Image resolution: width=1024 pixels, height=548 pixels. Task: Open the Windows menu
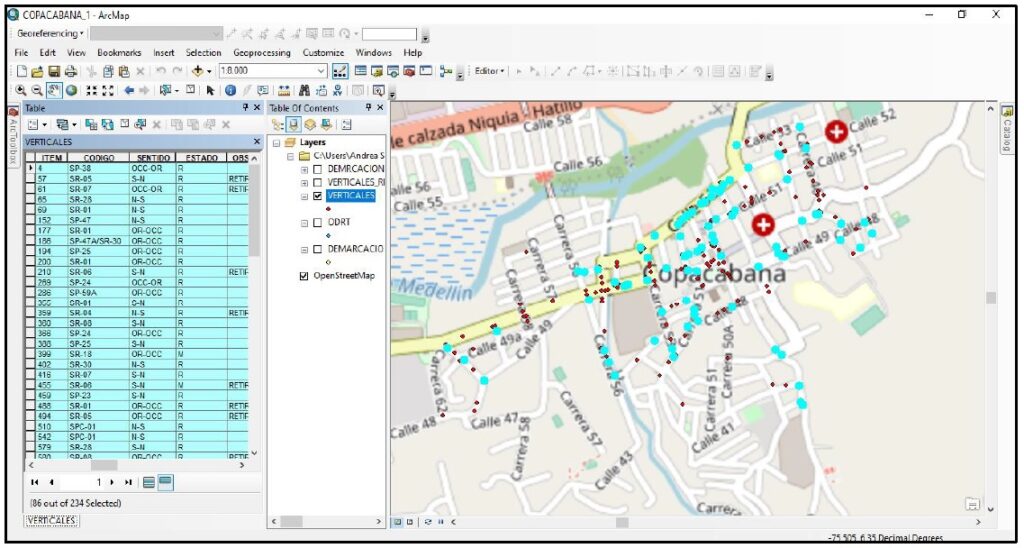(x=373, y=53)
